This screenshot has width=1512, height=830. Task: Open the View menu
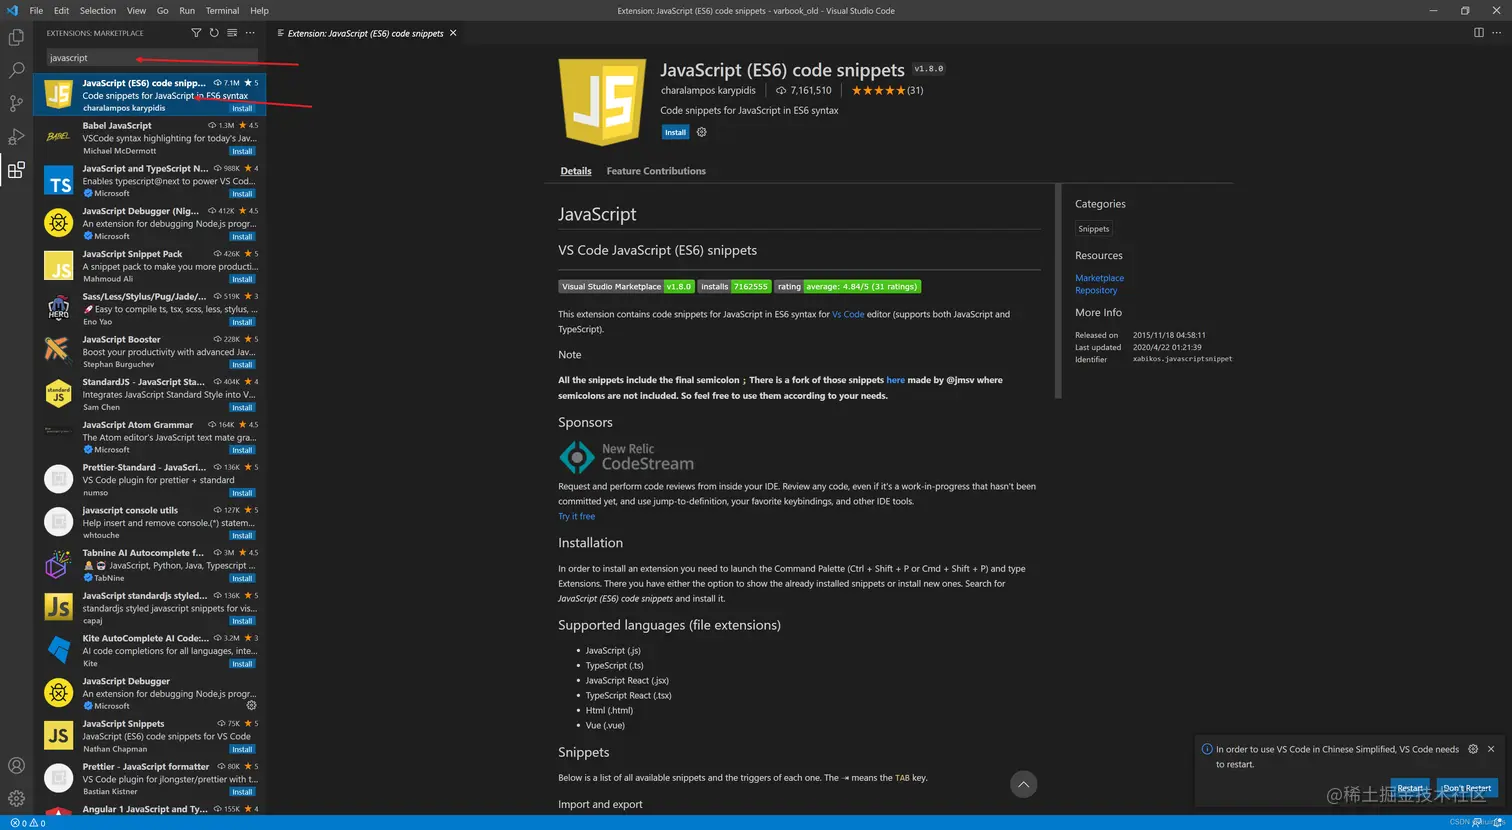pyautogui.click(x=136, y=10)
